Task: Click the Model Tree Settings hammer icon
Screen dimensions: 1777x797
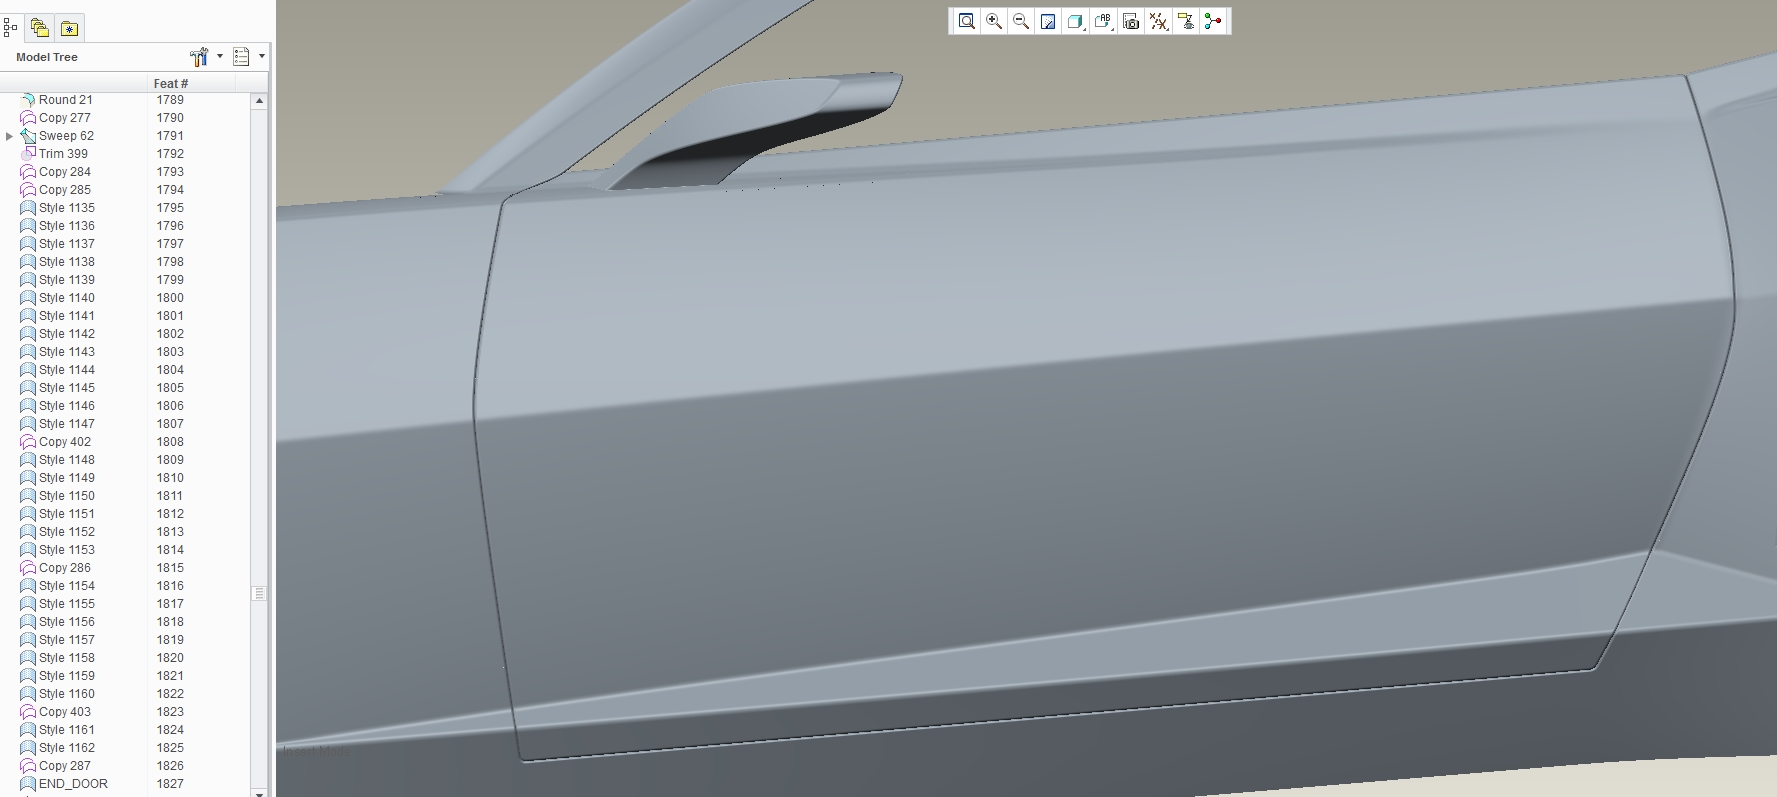Action: pyautogui.click(x=198, y=57)
